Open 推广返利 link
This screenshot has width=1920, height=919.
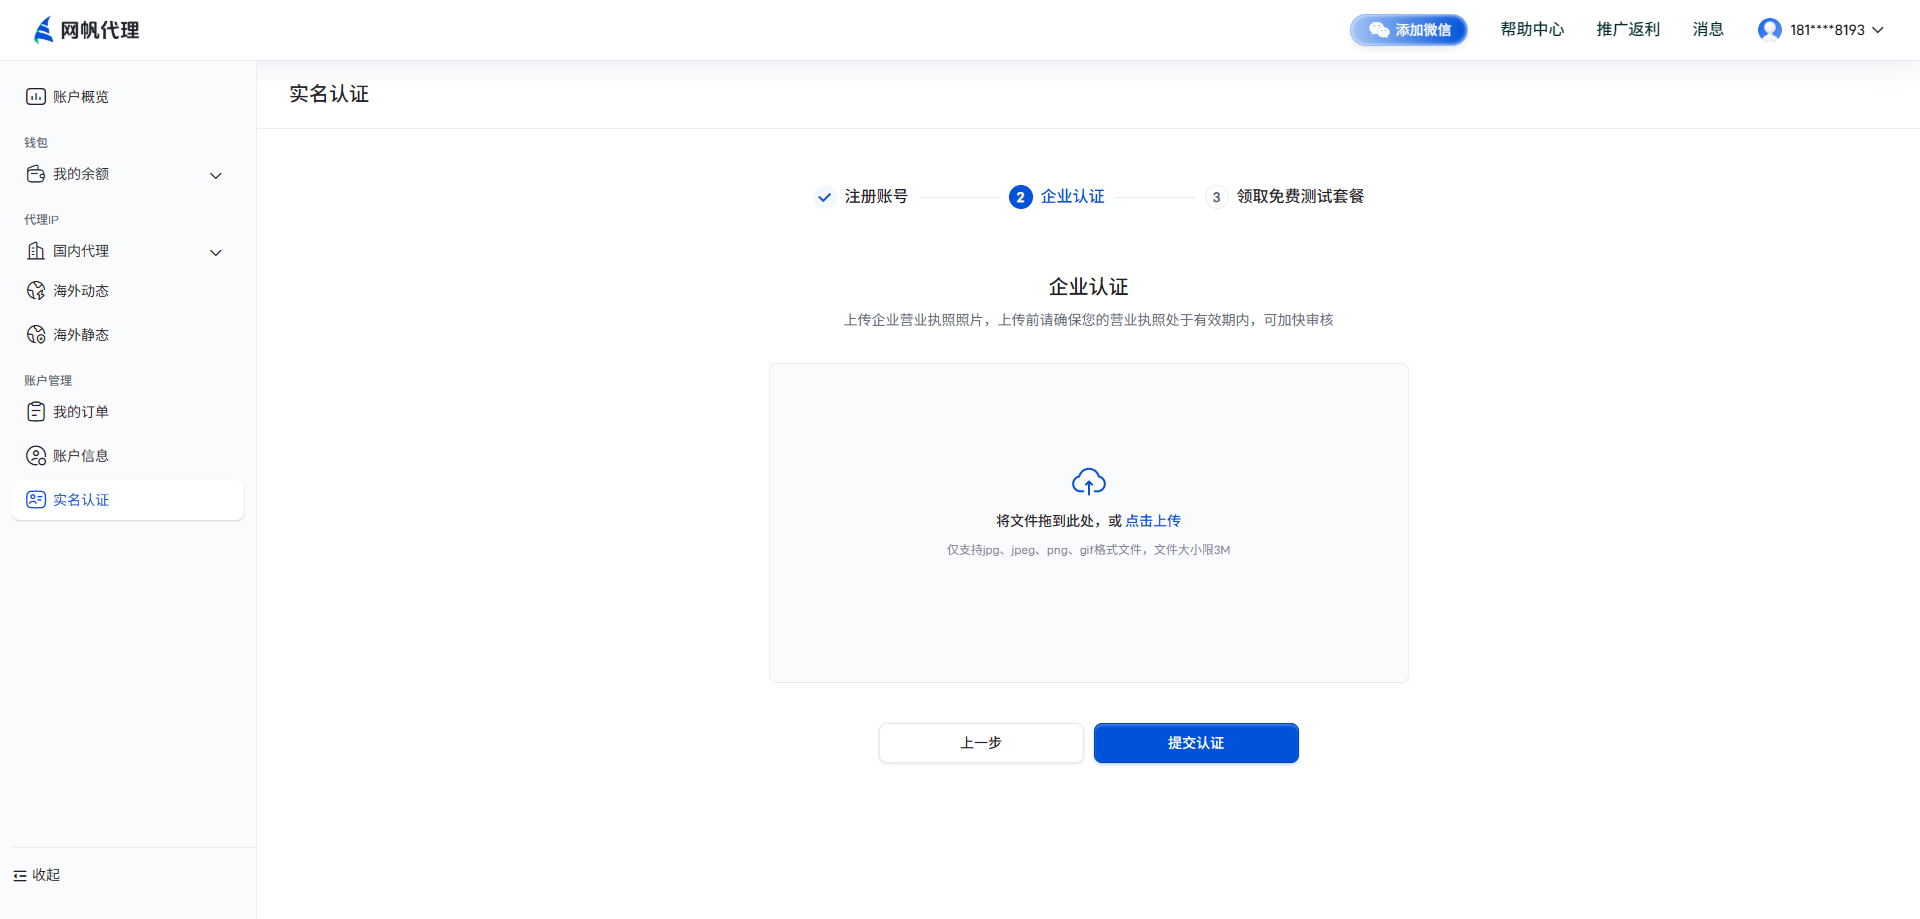tap(1628, 30)
